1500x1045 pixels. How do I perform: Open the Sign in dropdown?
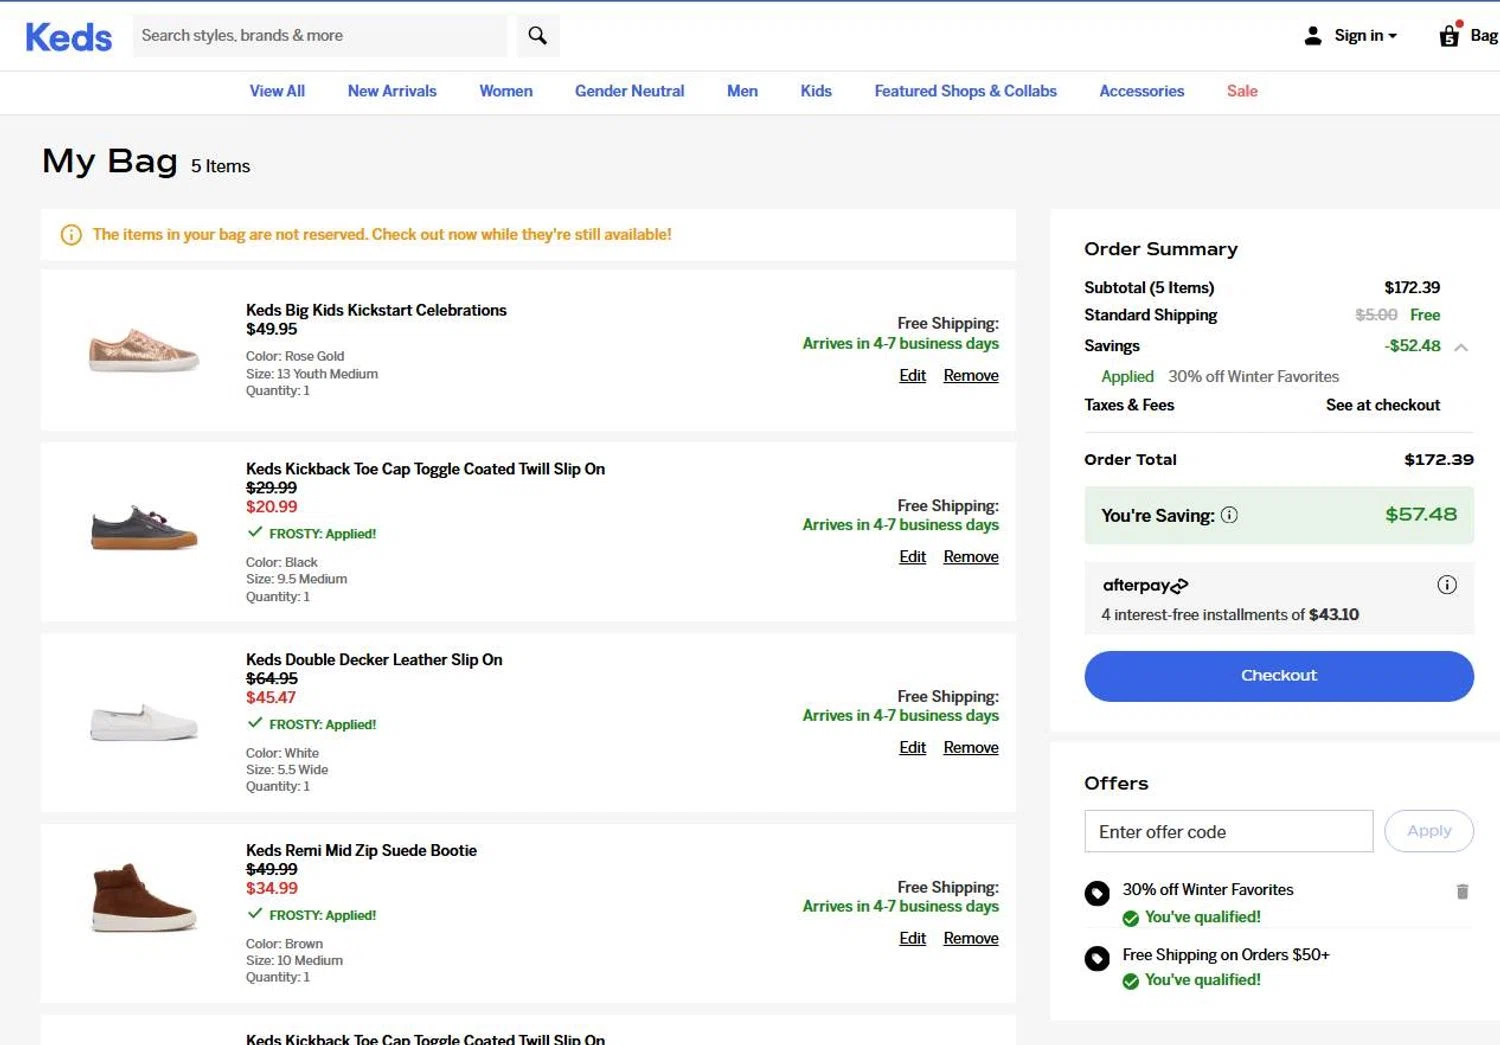(1365, 36)
